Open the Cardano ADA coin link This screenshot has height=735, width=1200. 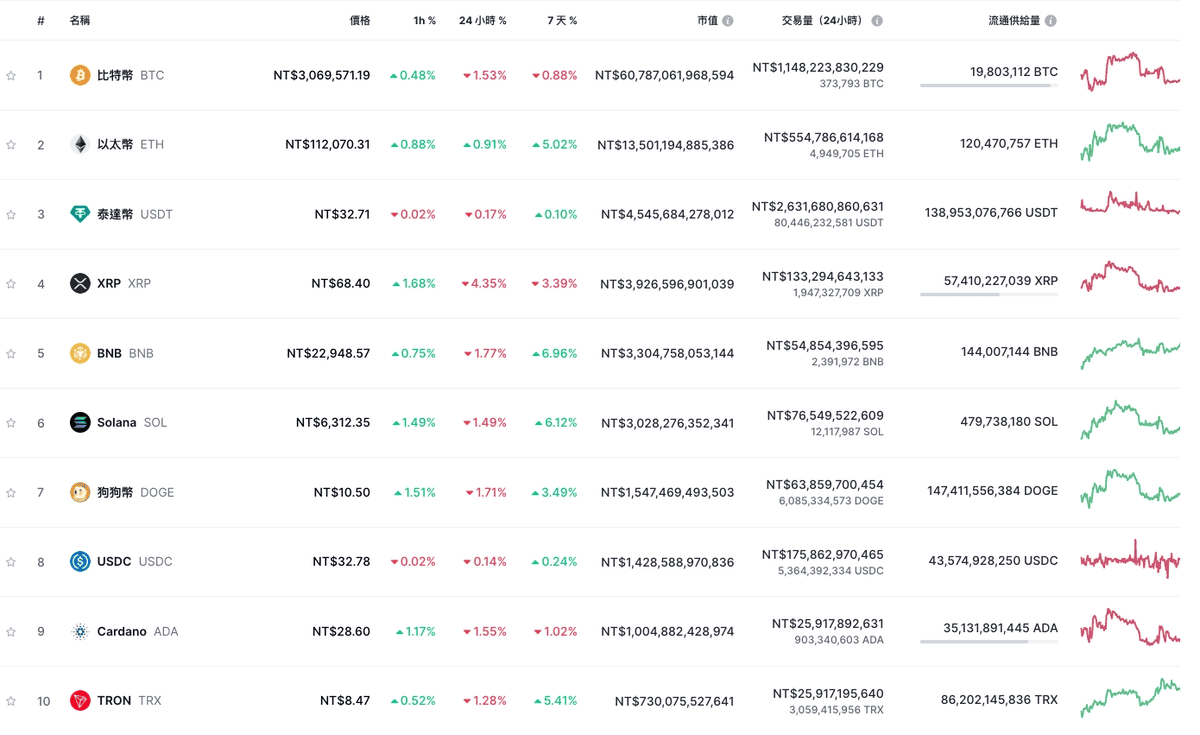click(x=137, y=632)
